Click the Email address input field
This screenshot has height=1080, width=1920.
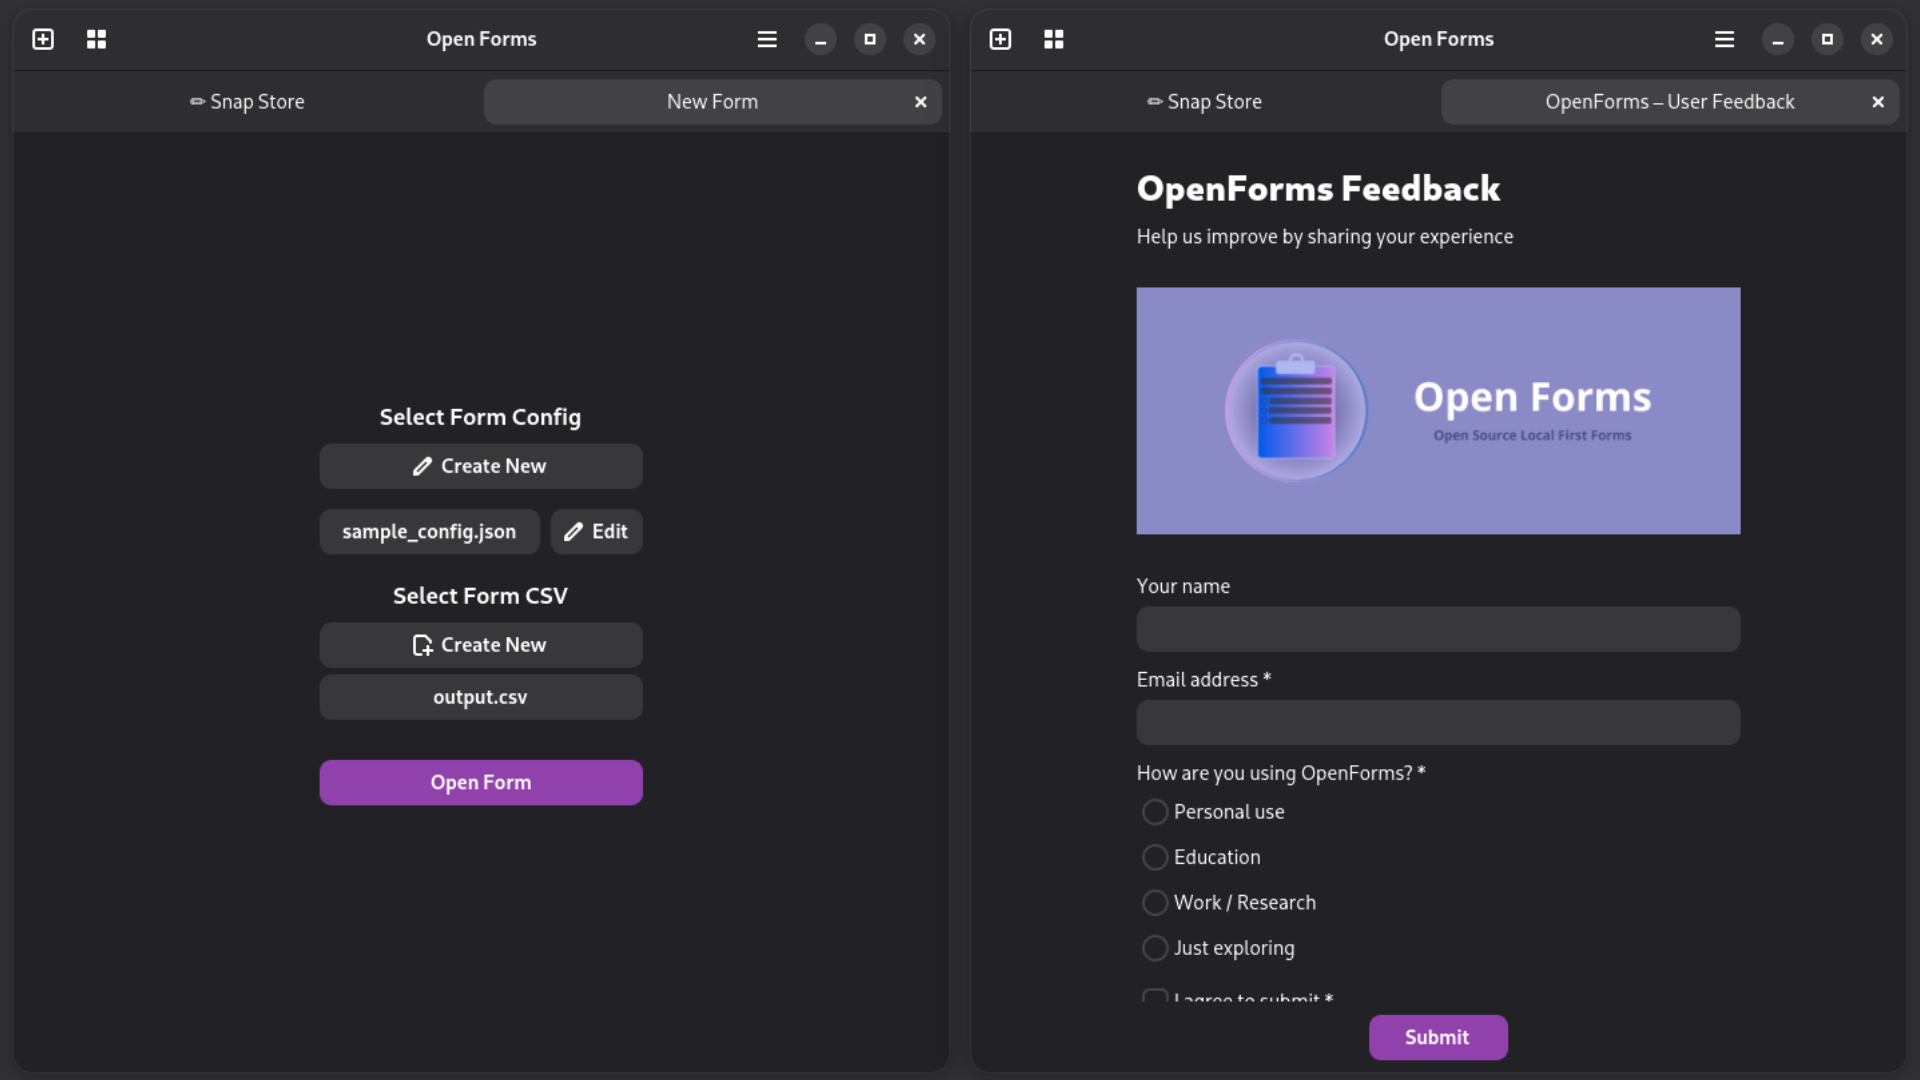click(1437, 722)
